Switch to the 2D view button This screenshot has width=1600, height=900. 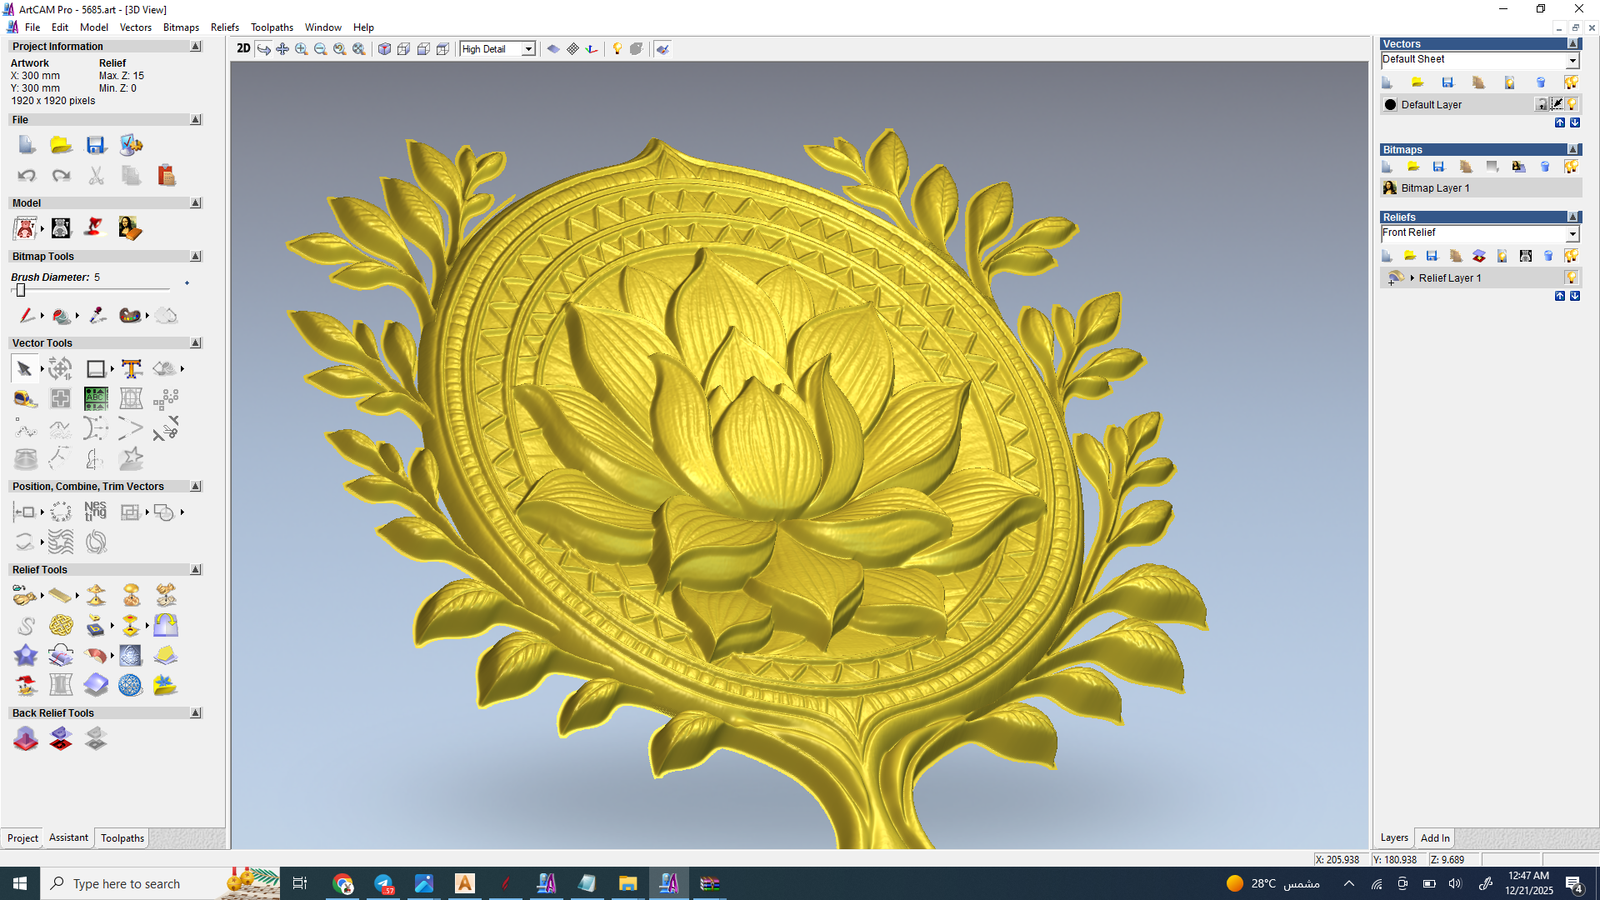pyautogui.click(x=243, y=49)
